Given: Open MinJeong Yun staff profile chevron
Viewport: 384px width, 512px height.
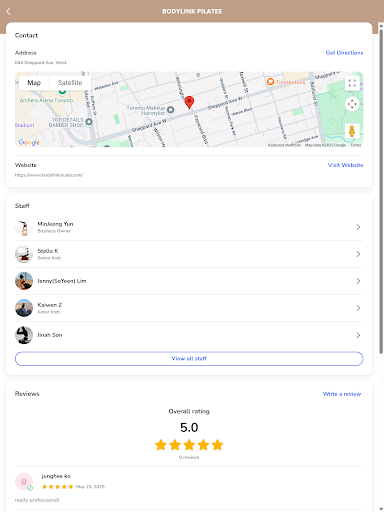Looking at the screenshot, I should [x=358, y=227].
